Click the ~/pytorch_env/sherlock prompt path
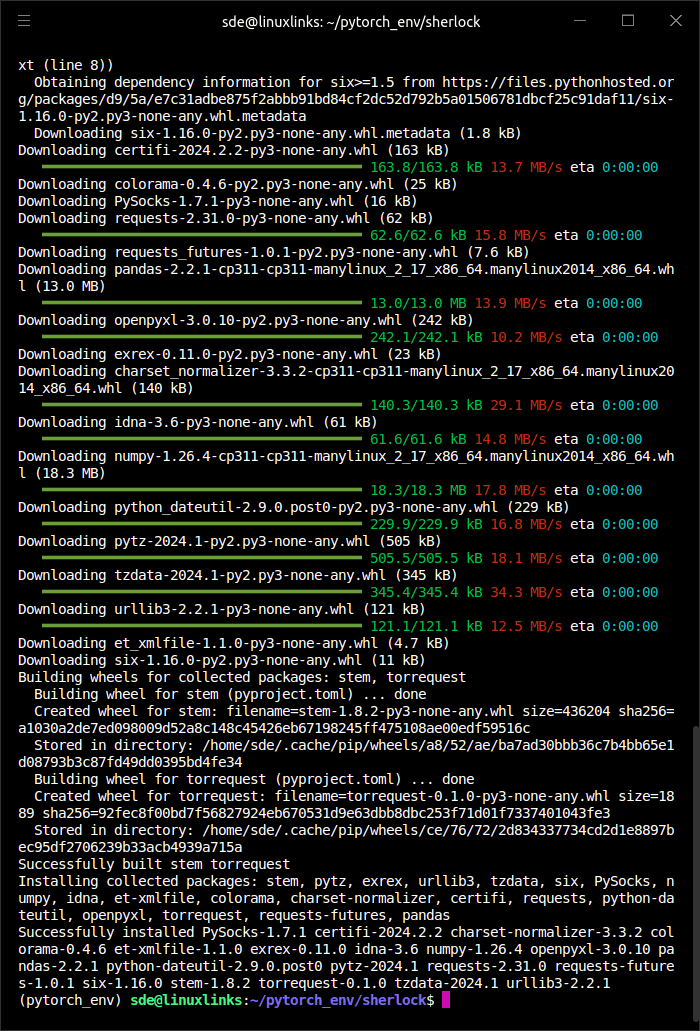The width and height of the screenshot is (700, 1031). point(338,1000)
